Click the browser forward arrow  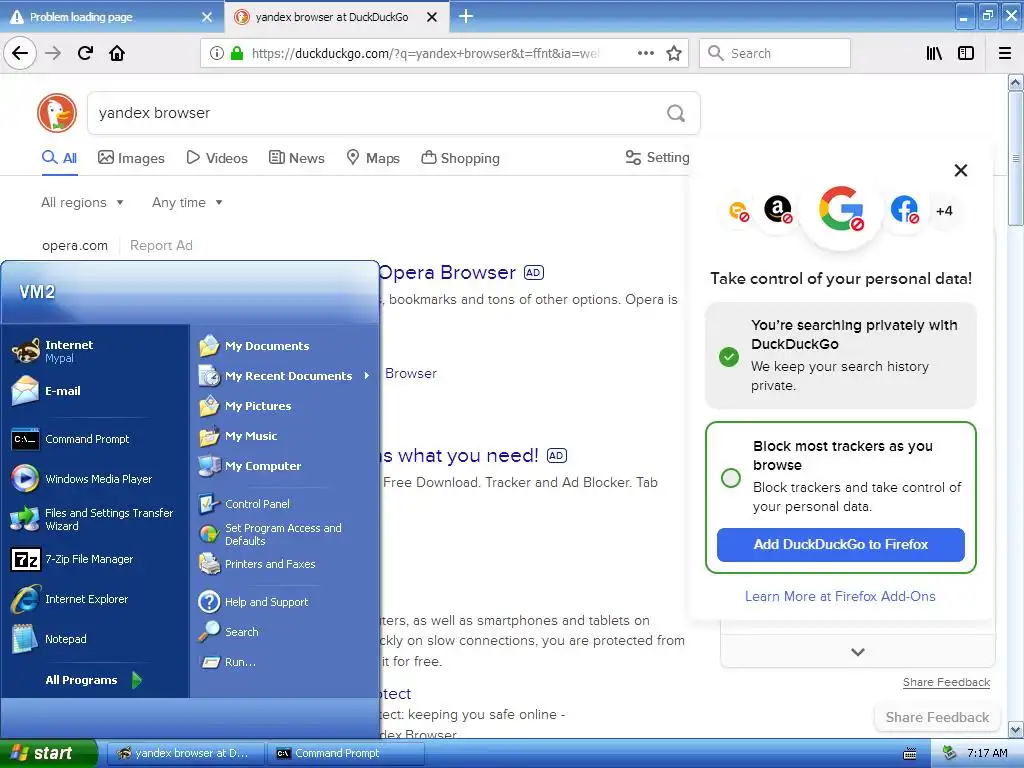53,53
